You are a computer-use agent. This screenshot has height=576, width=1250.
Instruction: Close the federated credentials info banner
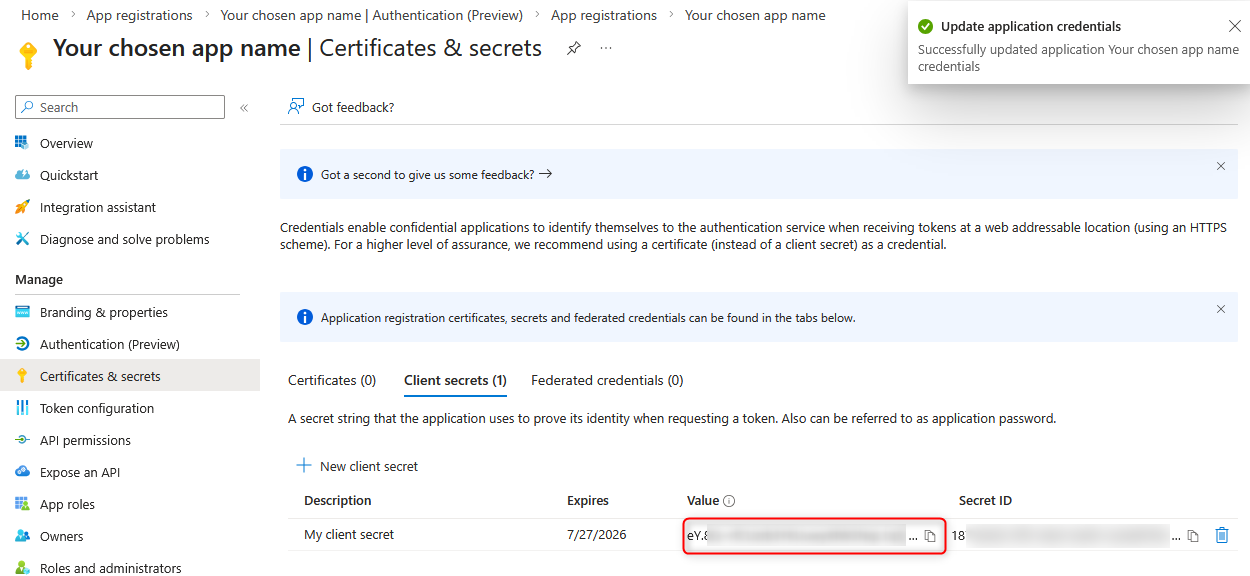(x=1220, y=309)
